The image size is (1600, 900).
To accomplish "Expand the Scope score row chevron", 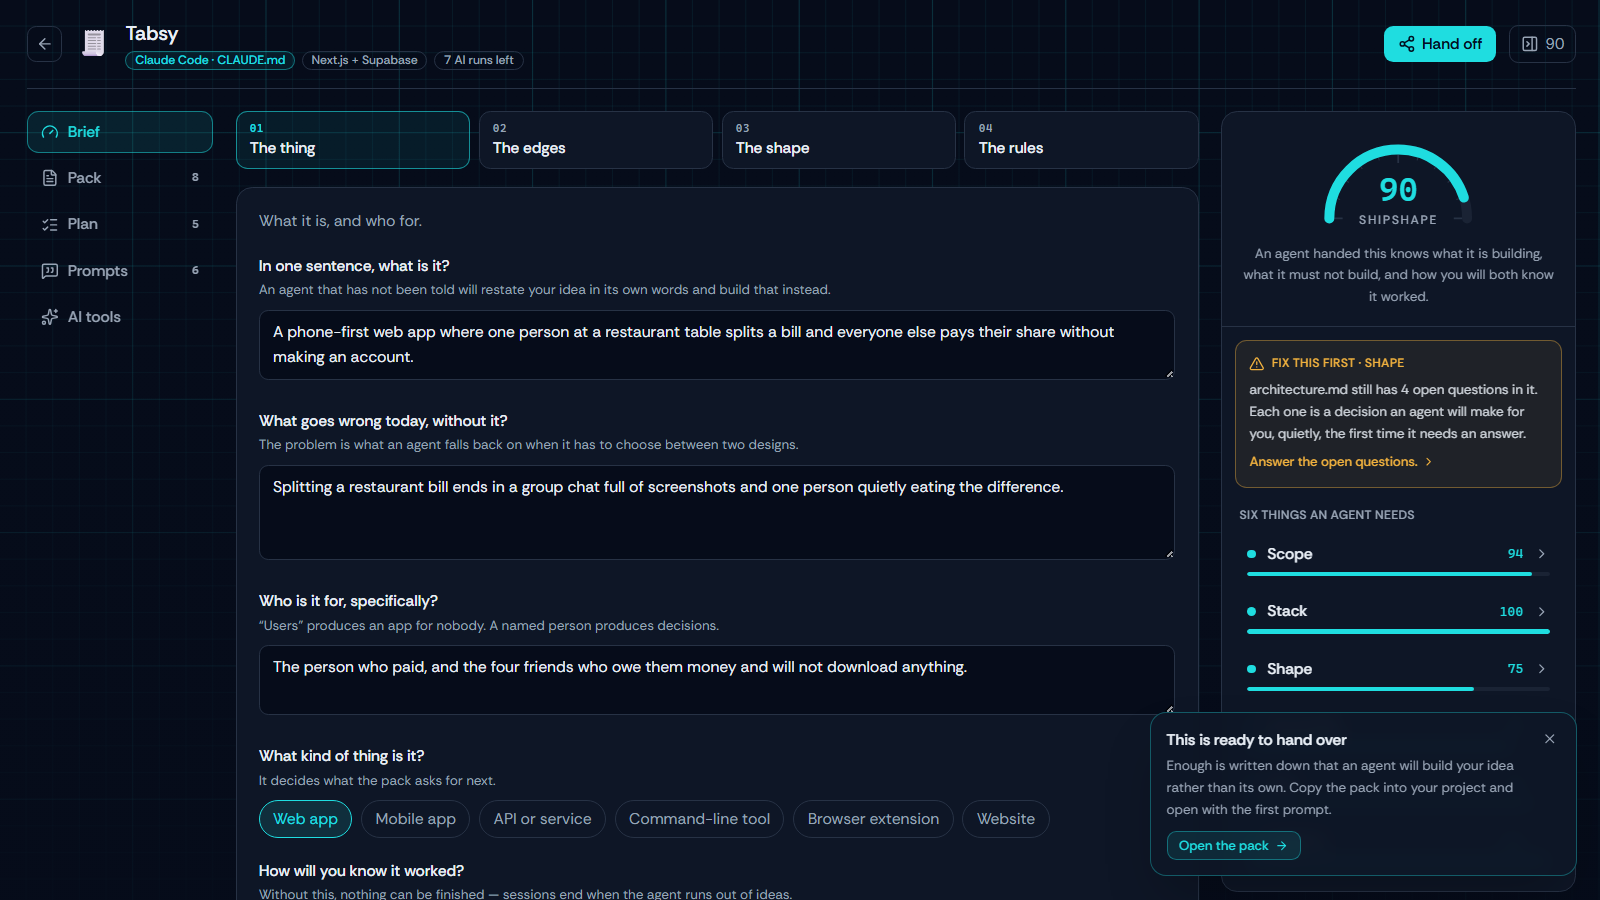I will pos(1542,554).
